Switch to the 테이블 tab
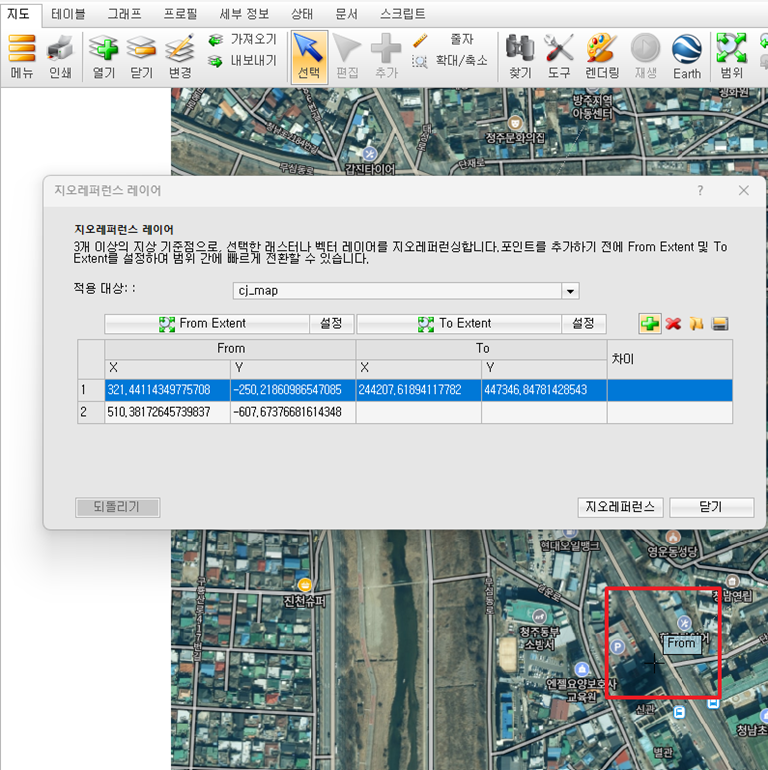 pyautogui.click(x=68, y=14)
